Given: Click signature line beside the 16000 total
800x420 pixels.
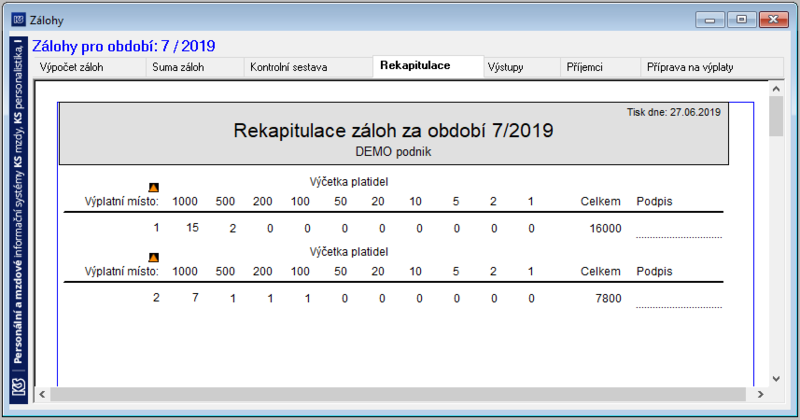Looking at the screenshot, I should point(679,237).
